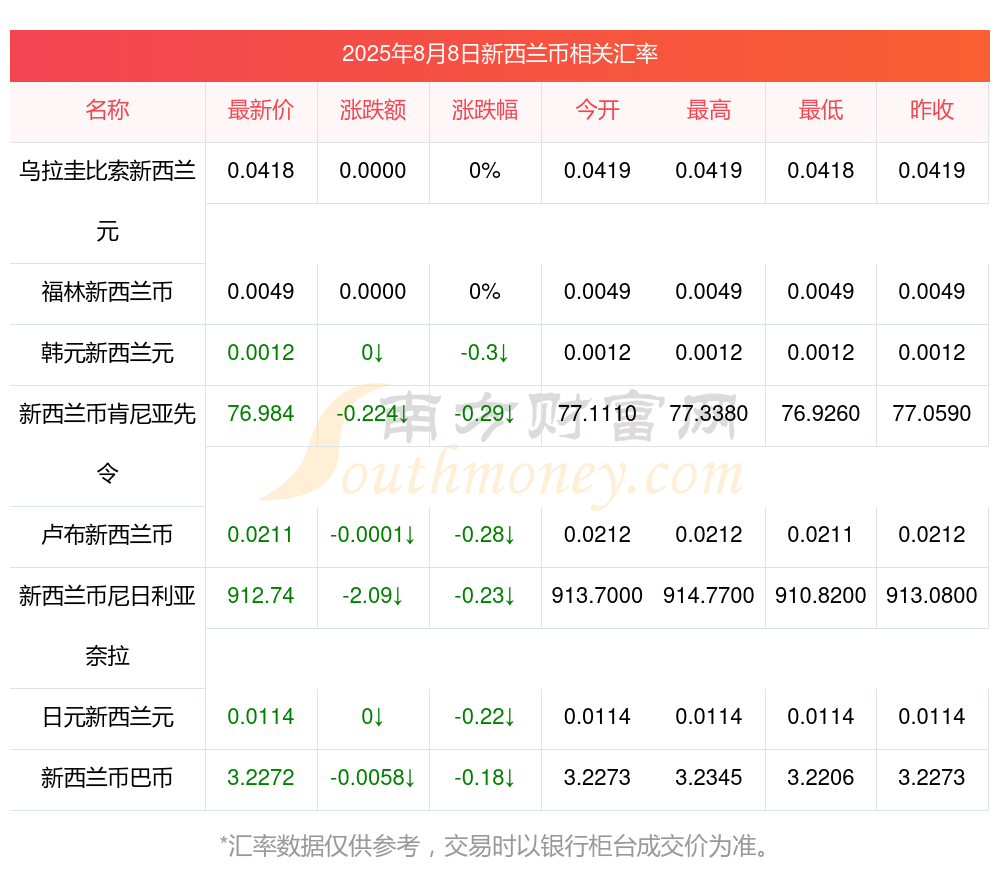
Task: Click the high price 3.2345
Action: pos(709,778)
